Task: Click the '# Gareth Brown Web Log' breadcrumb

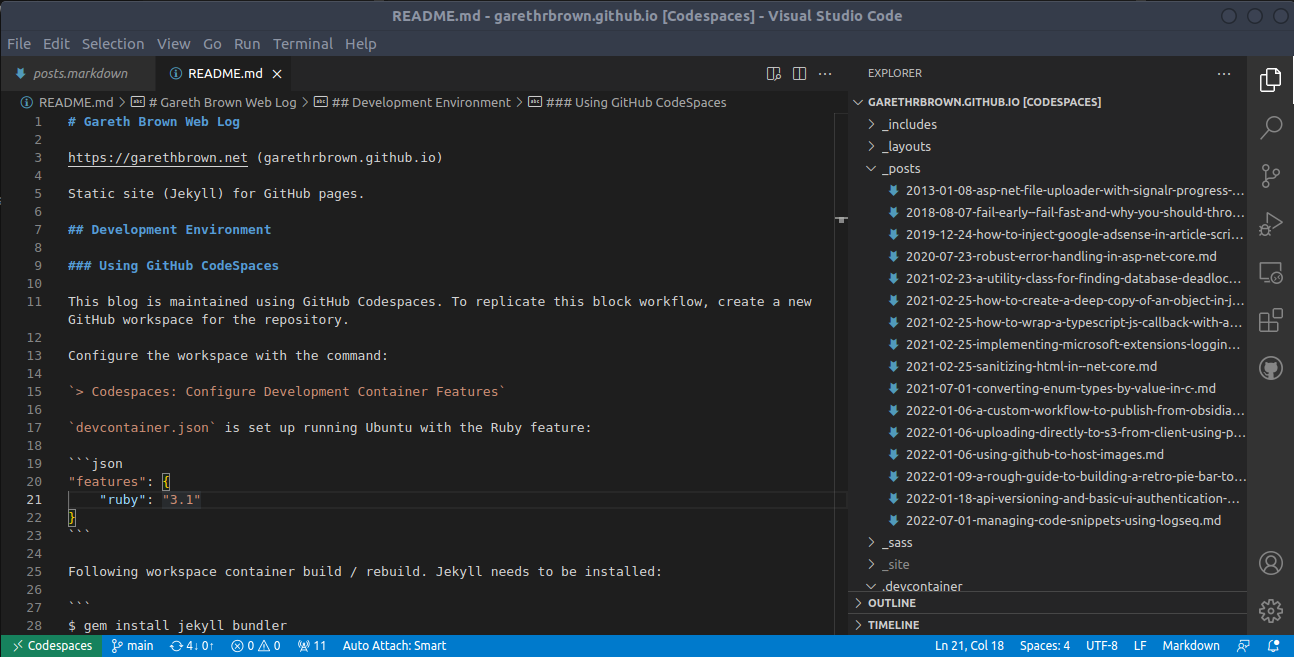Action: 214,102
